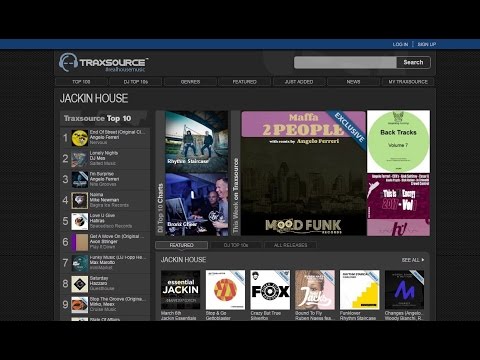This screenshot has height=360, width=480.
Task: Open the MY TRAXSOURCE menu
Action: pos(408,82)
